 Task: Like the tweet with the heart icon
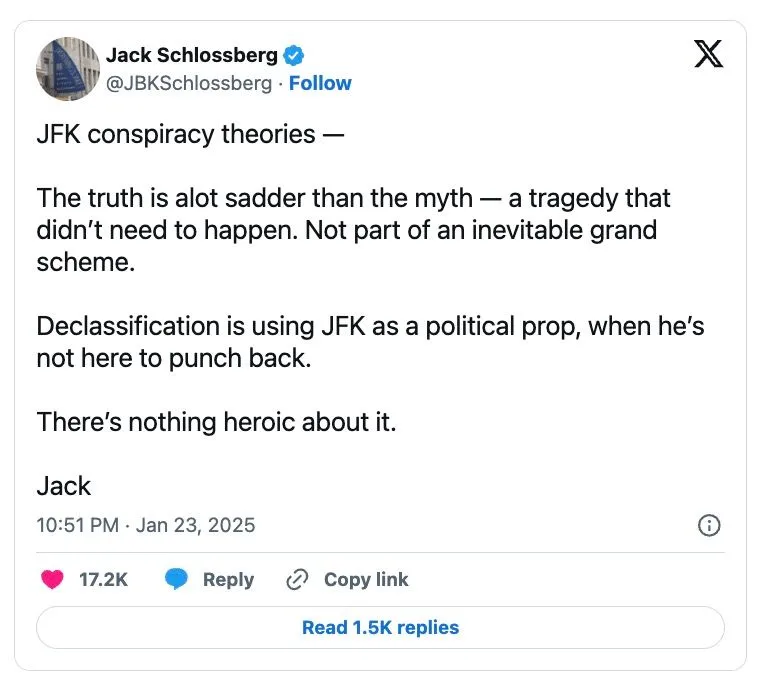point(53,580)
